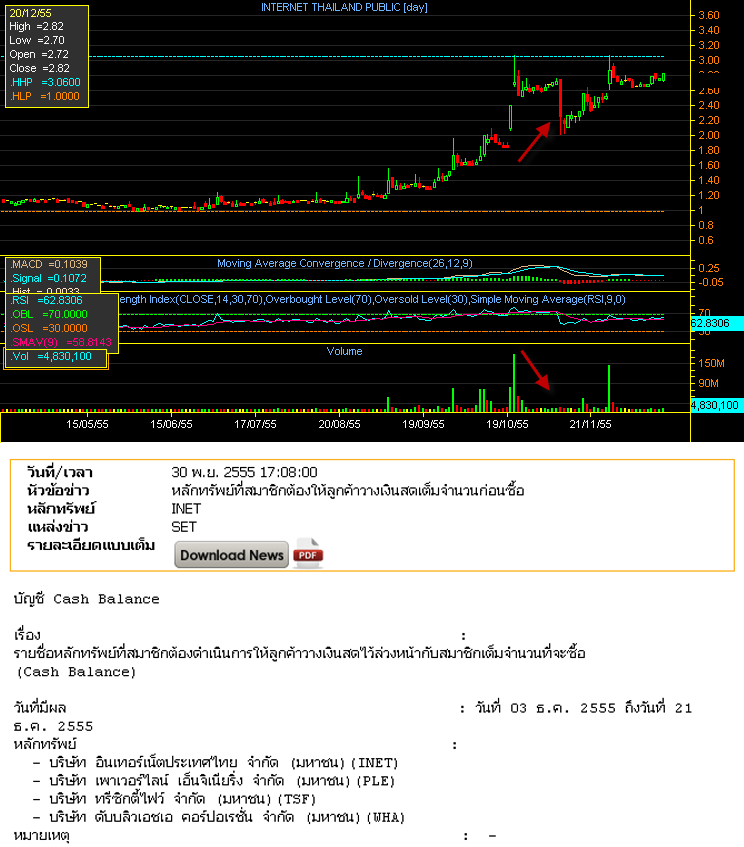This screenshot has height=847, width=744.
Task: Click the .HLP =1.0000 indicator value
Action: (x=44, y=96)
